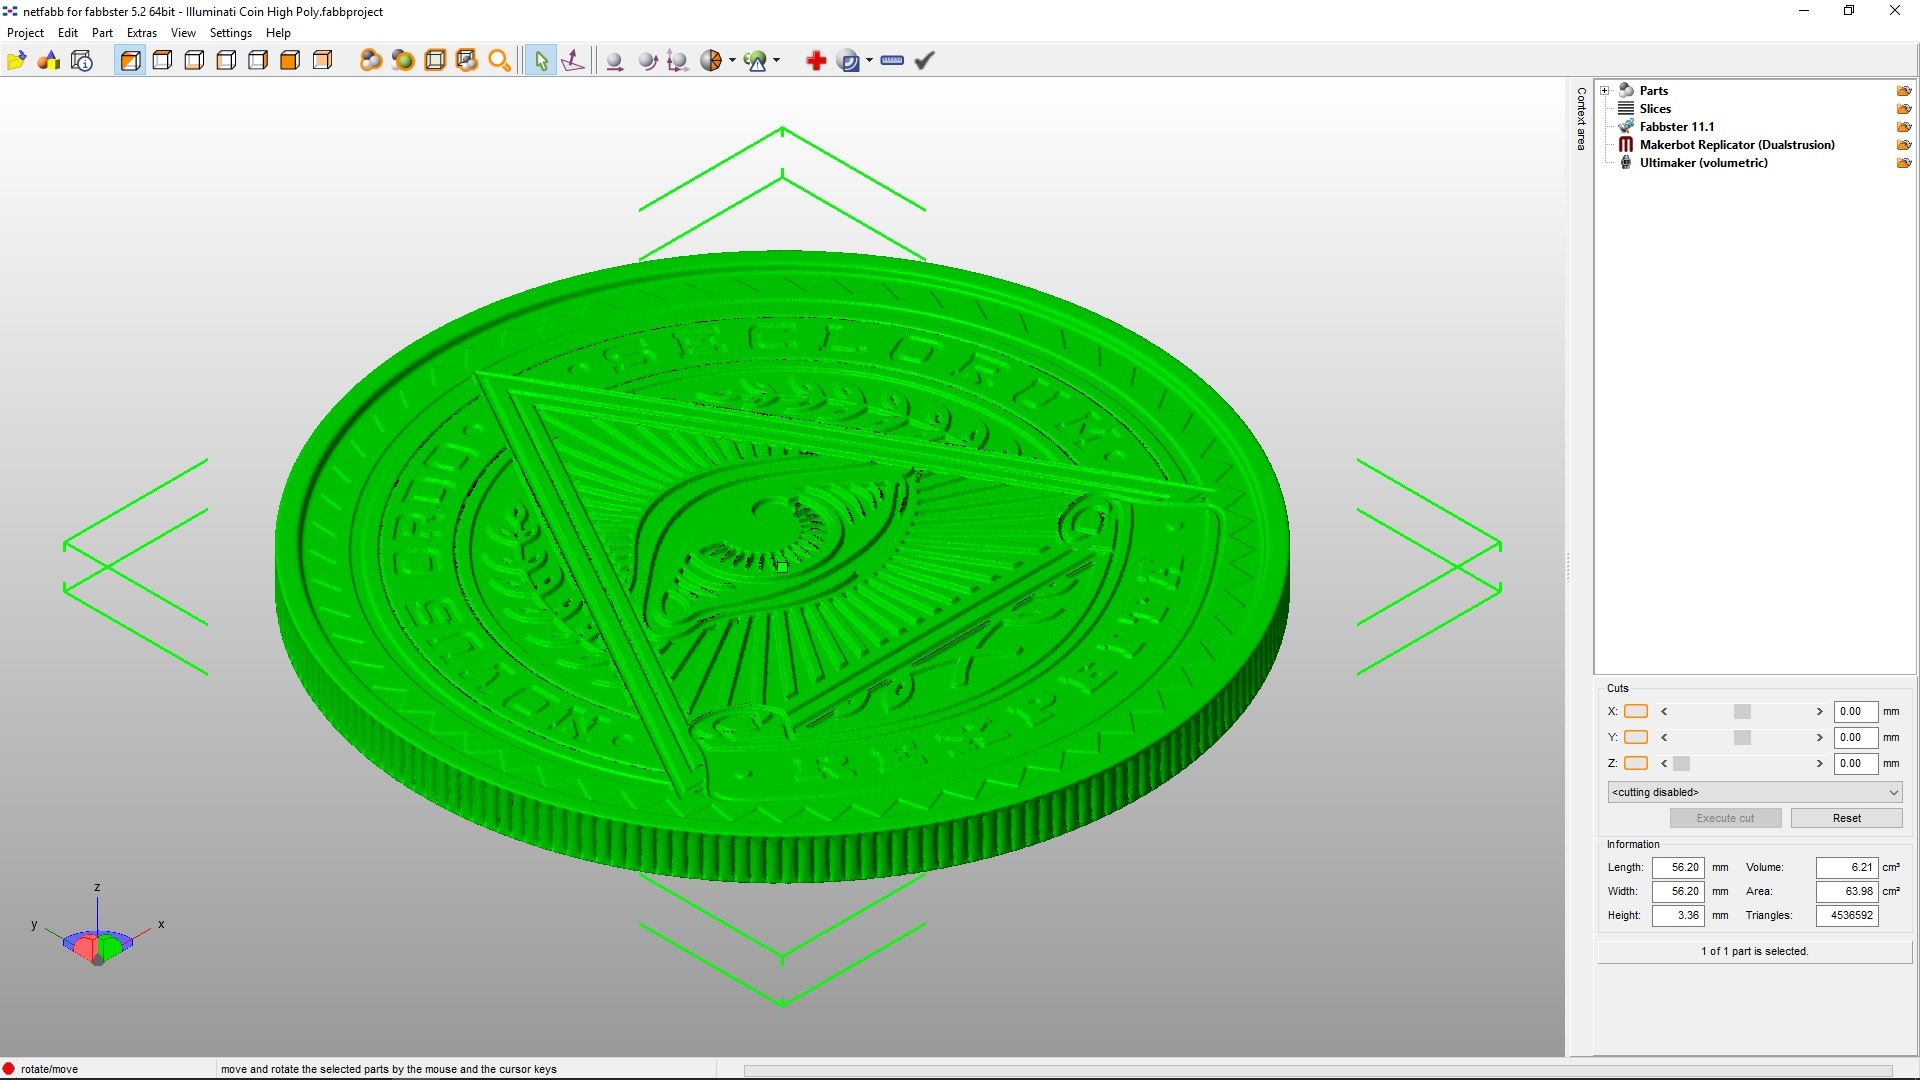This screenshot has height=1080, width=1920.
Task: Open a project with the yellow folder icon
Action: [17, 61]
